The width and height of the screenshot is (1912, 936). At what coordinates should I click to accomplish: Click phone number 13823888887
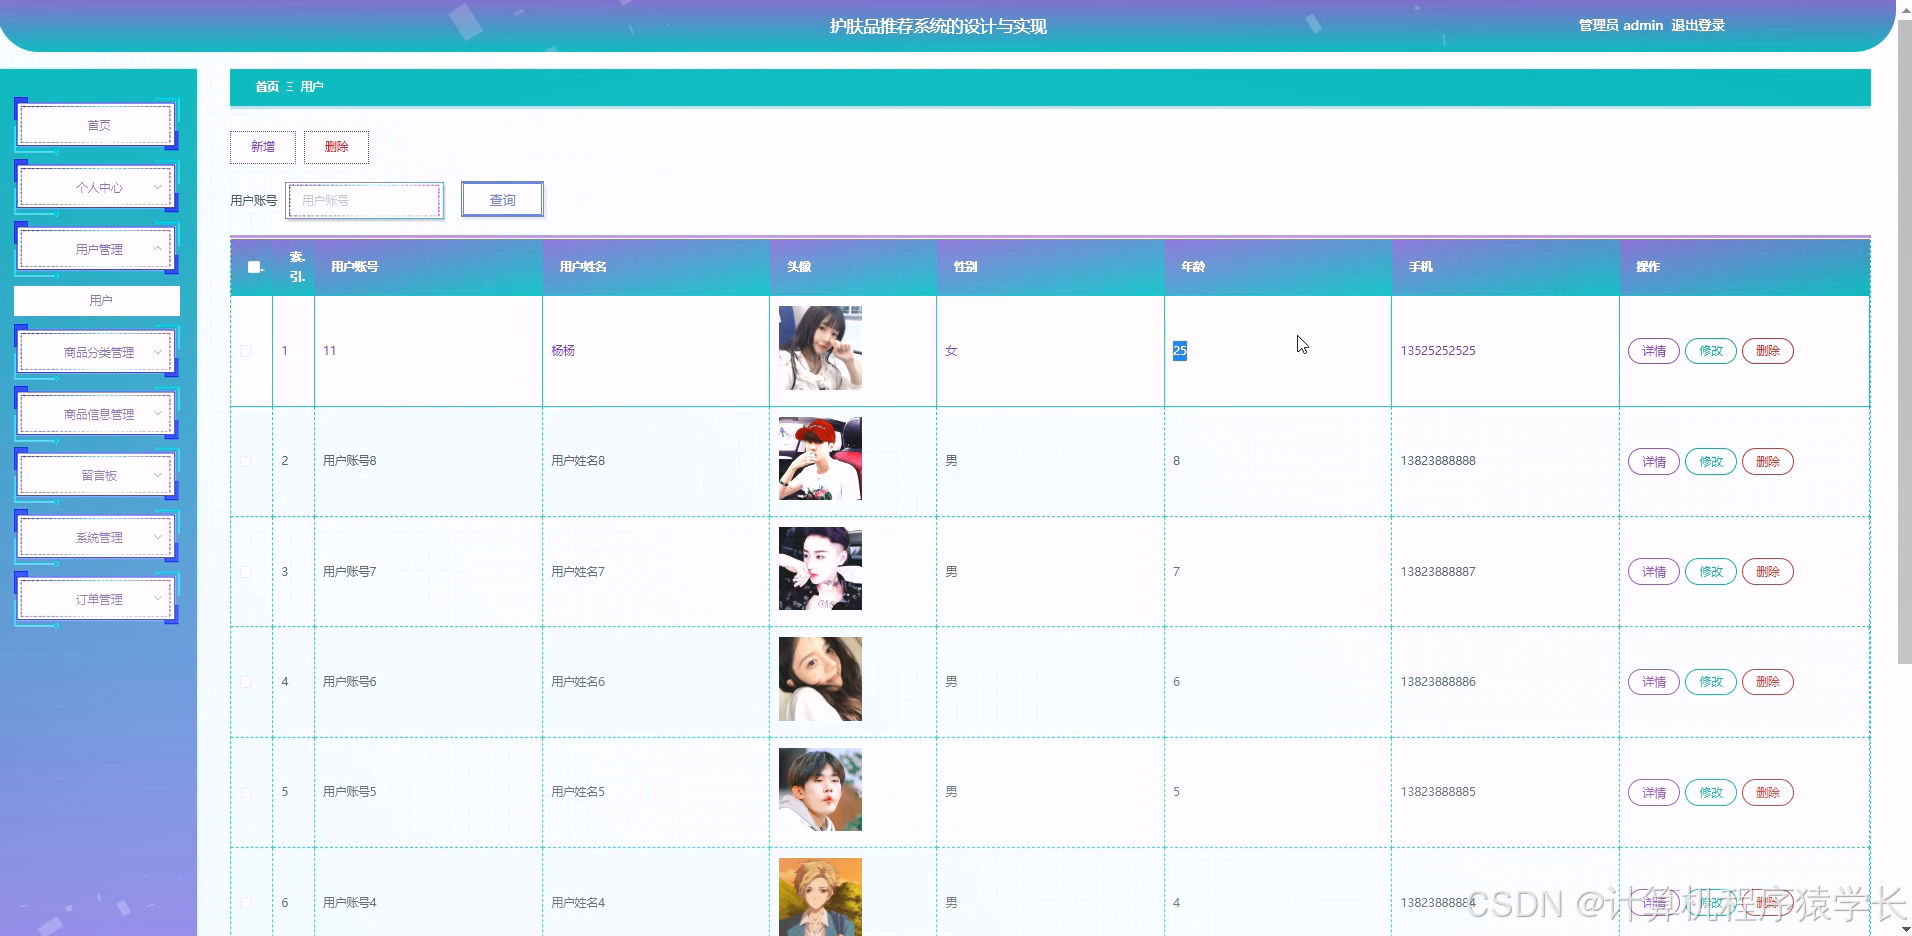pos(1438,572)
